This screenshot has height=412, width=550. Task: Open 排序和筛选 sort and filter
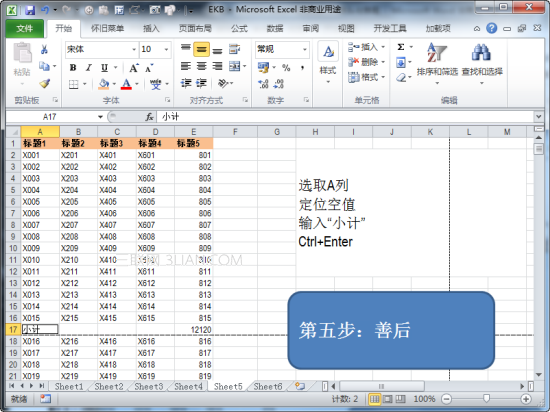point(437,63)
